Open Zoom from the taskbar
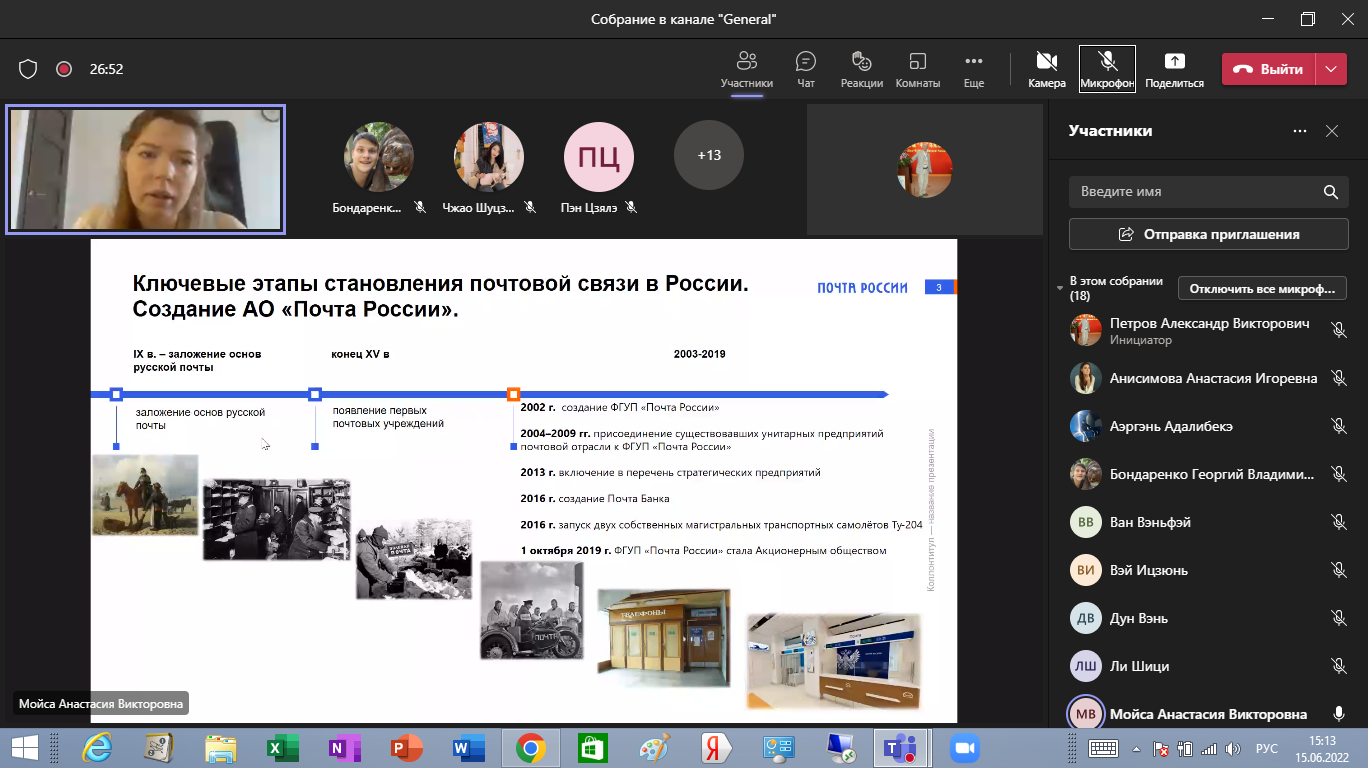This screenshot has width=1368, height=768. pos(963,748)
